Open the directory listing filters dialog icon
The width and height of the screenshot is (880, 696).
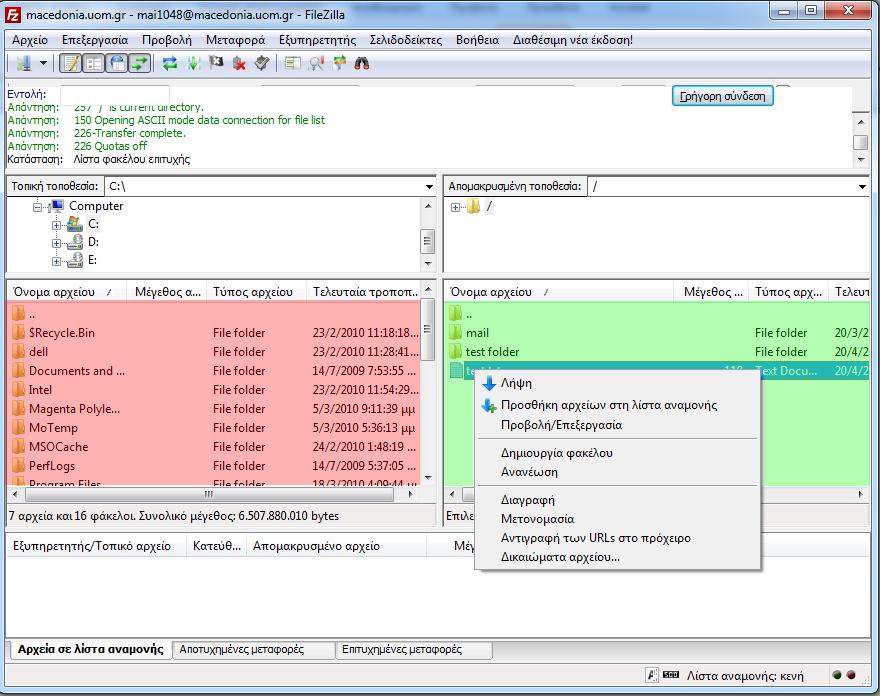click(x=292, y=63)
